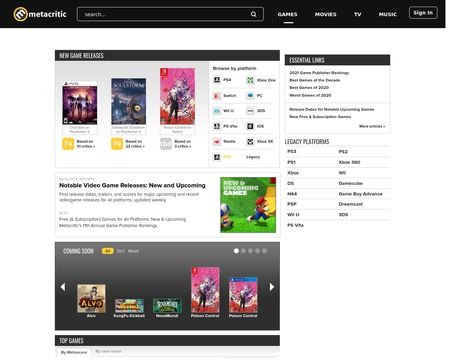Click the yellow 70 Metascore badge
Viewport: 450px width, 360px height.
coord(117,144)
